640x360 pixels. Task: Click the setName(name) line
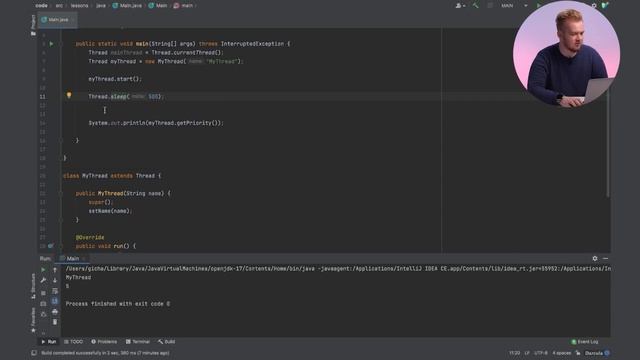tap(110, 211)
